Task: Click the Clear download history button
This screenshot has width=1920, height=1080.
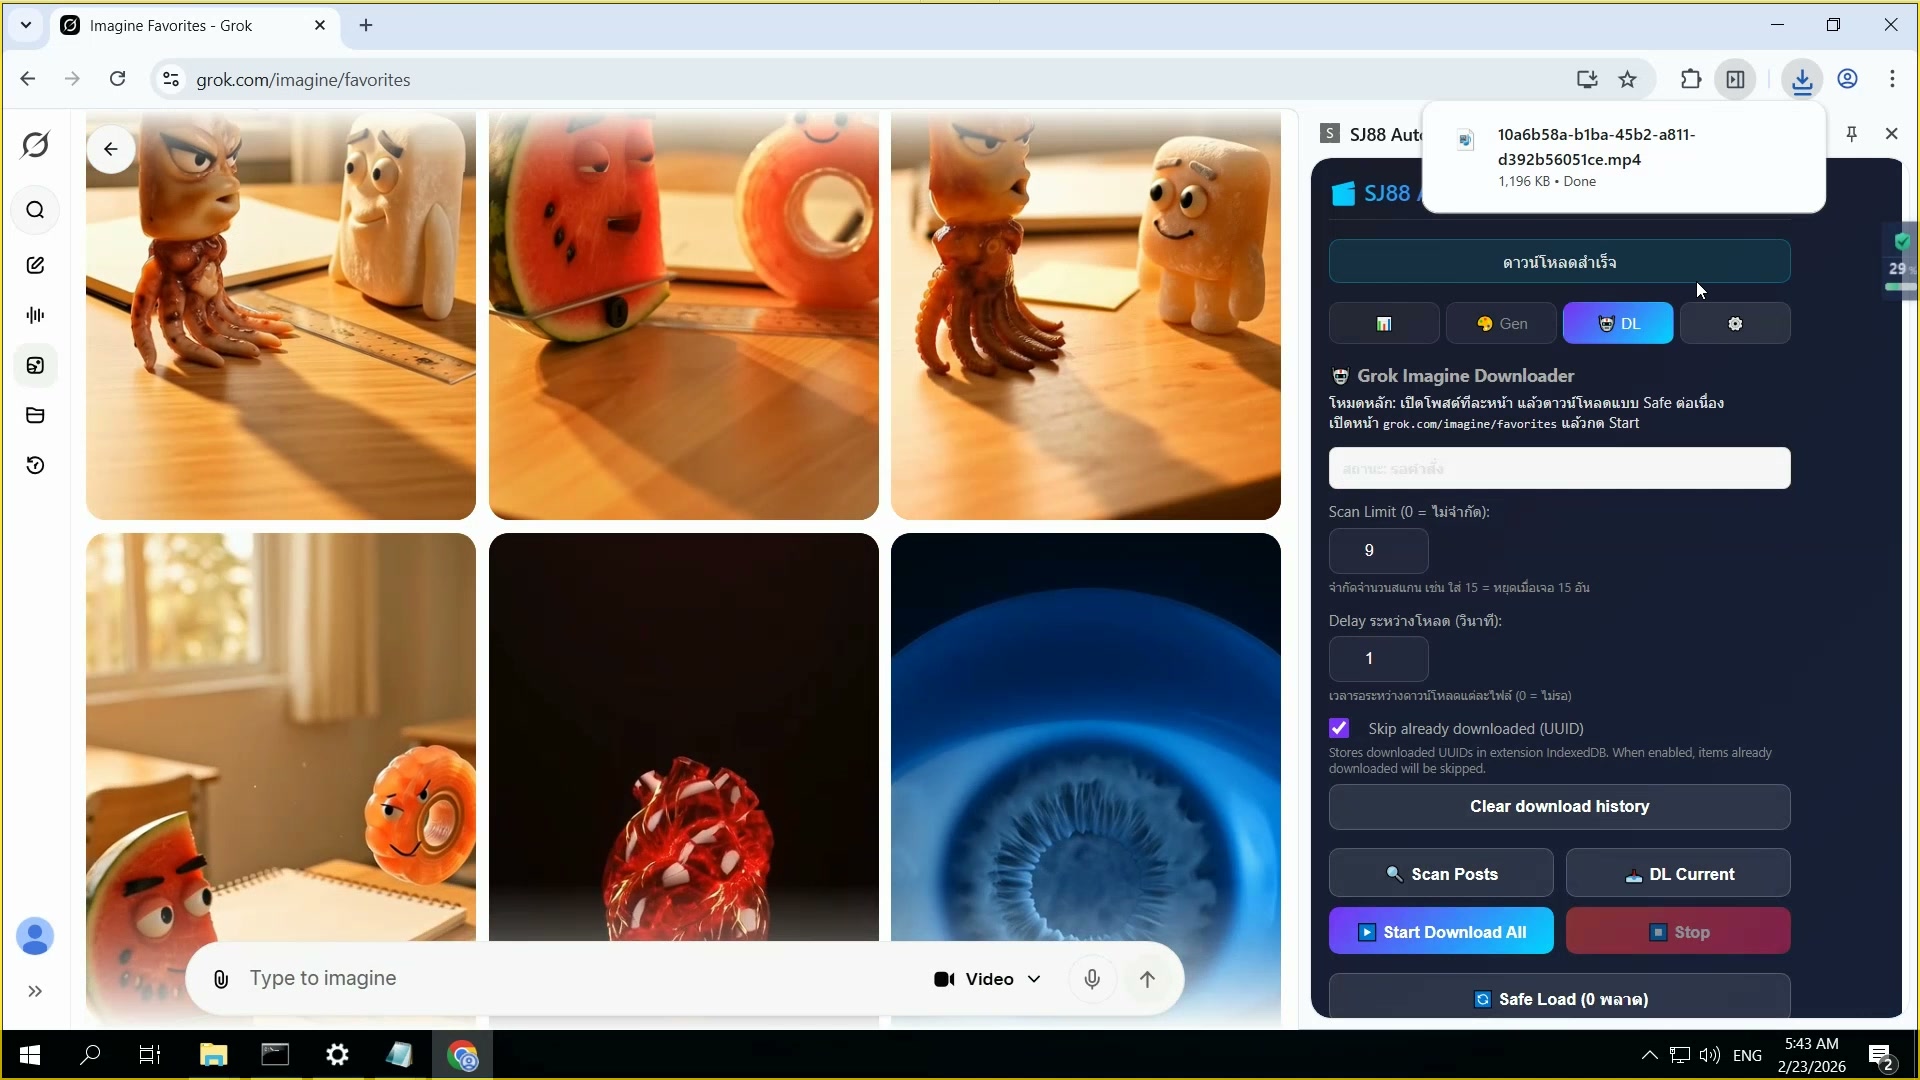Action: (x=1559, y=806)
